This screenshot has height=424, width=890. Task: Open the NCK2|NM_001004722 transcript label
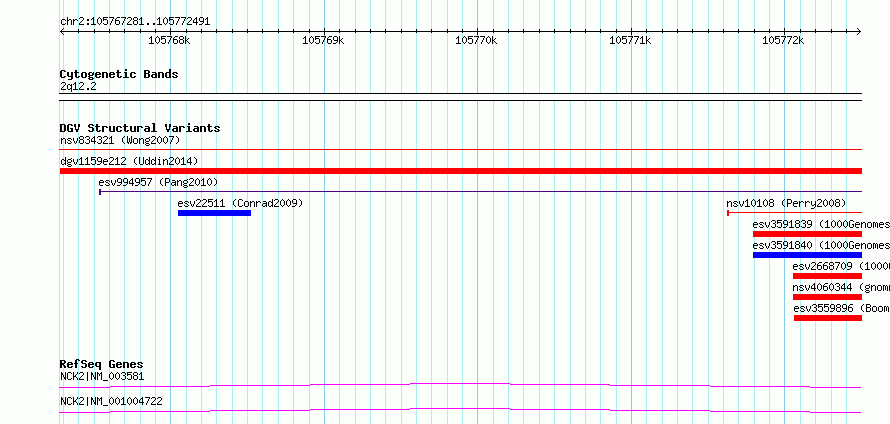pos(111,401)
